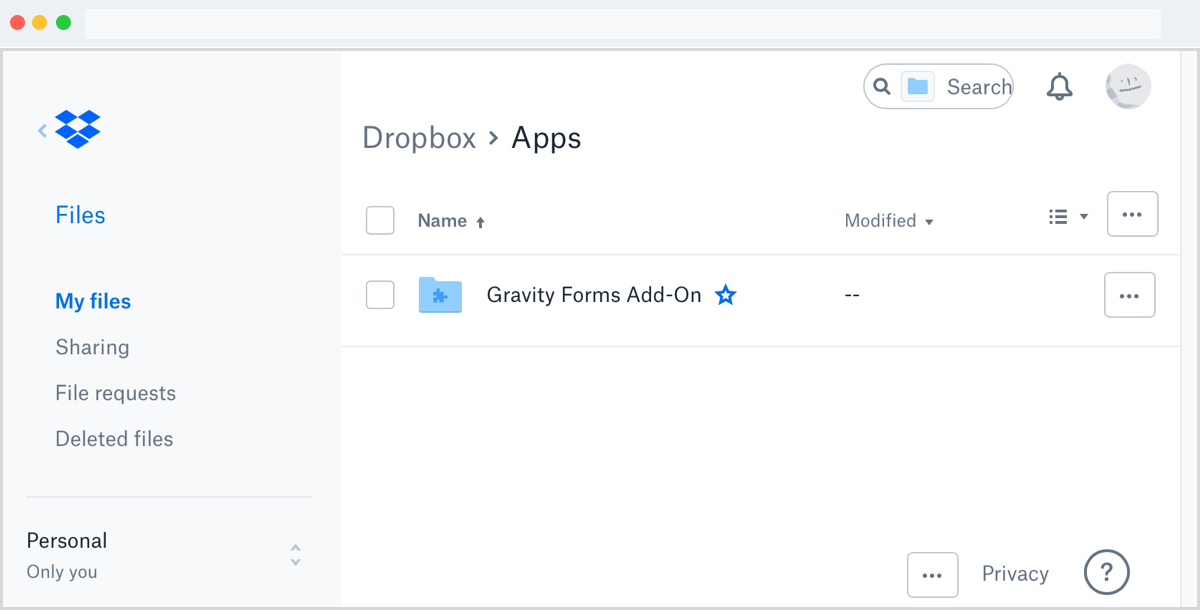
Task: Open the Privacy link
Action: click(1015, 574)
